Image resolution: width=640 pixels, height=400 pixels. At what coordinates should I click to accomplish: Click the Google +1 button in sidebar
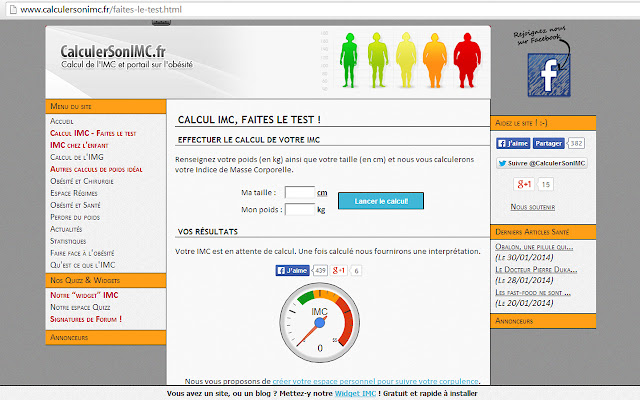[x=524, y=184]
